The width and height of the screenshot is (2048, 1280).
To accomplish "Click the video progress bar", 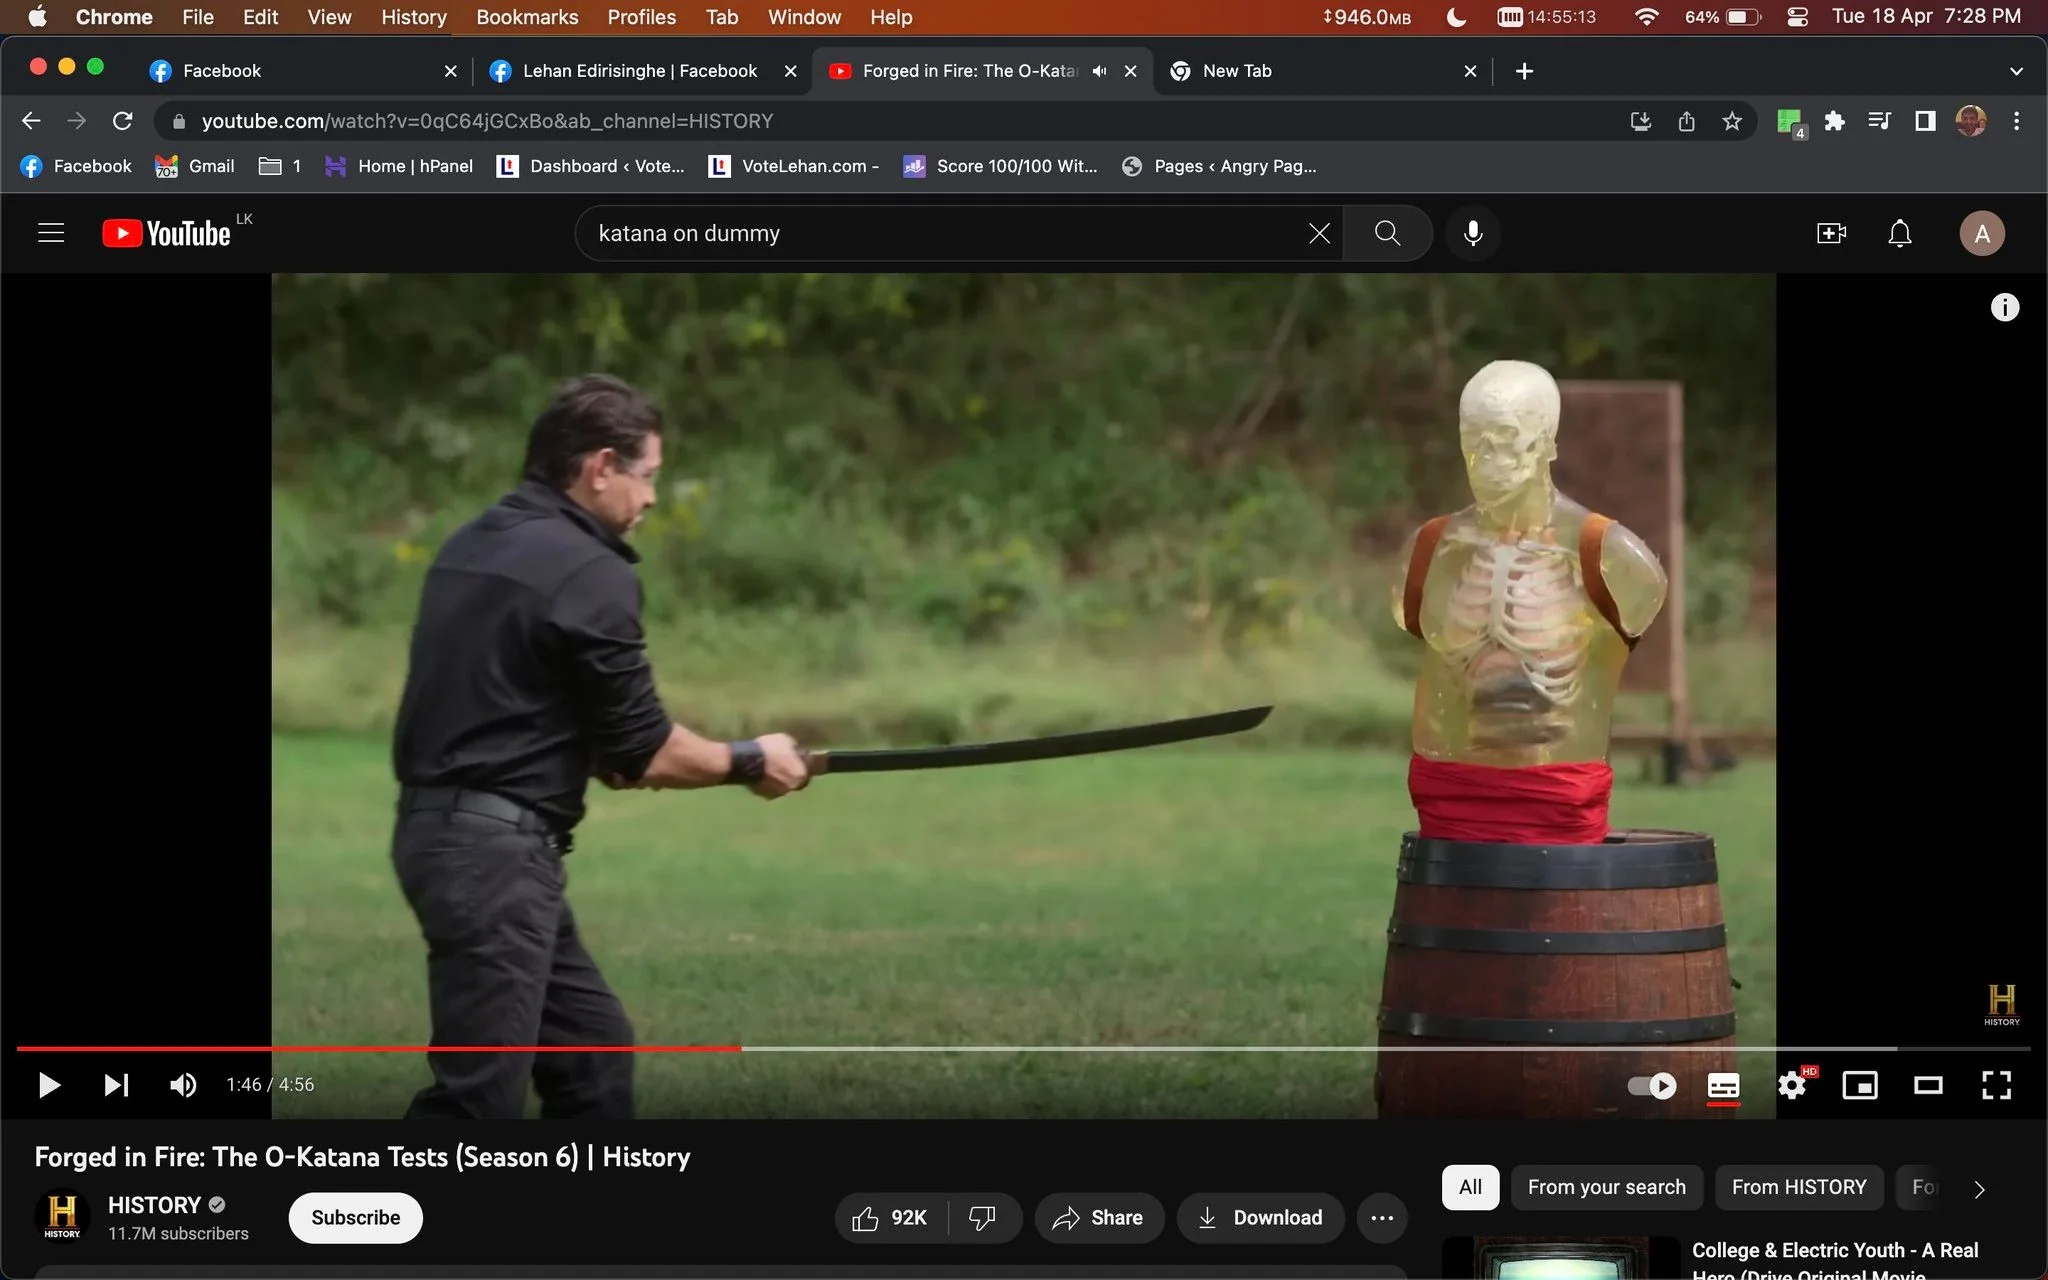I will click(1023, 1048).
